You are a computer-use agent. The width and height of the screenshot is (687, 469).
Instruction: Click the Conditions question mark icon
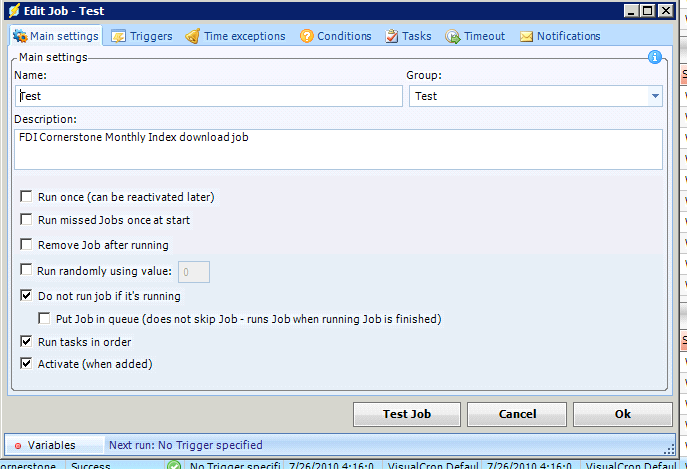pyautogui.click(x=307, y=36)
